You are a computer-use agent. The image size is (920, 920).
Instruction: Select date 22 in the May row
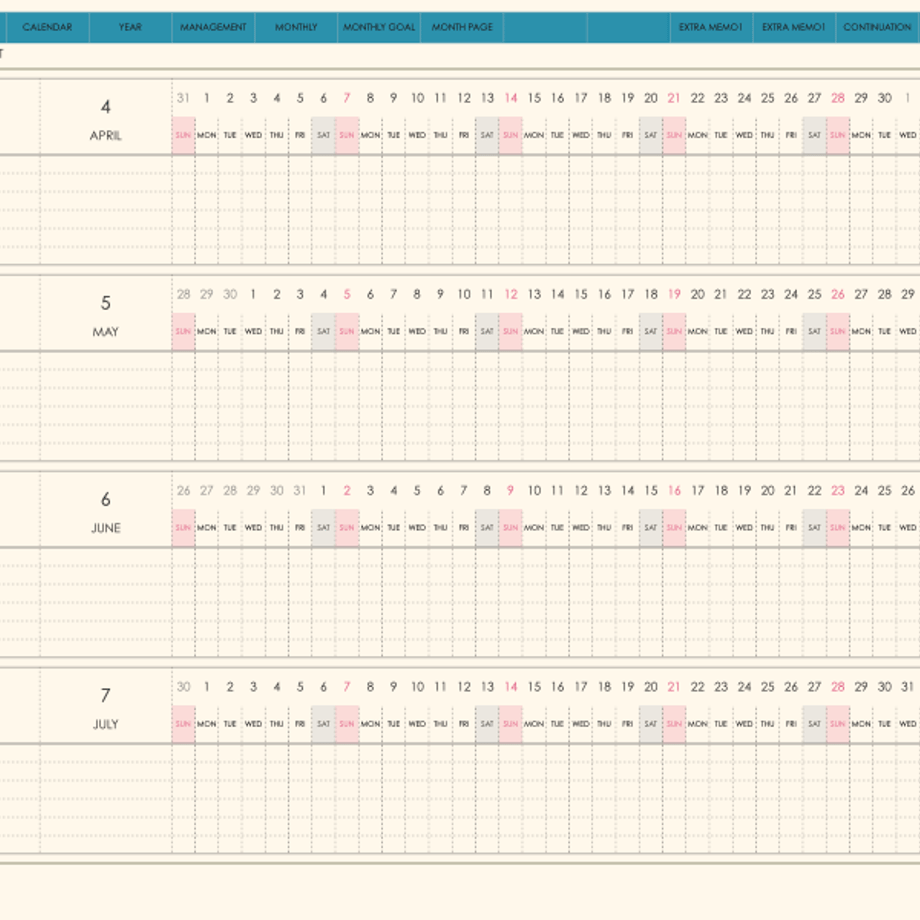coord(744,295)
